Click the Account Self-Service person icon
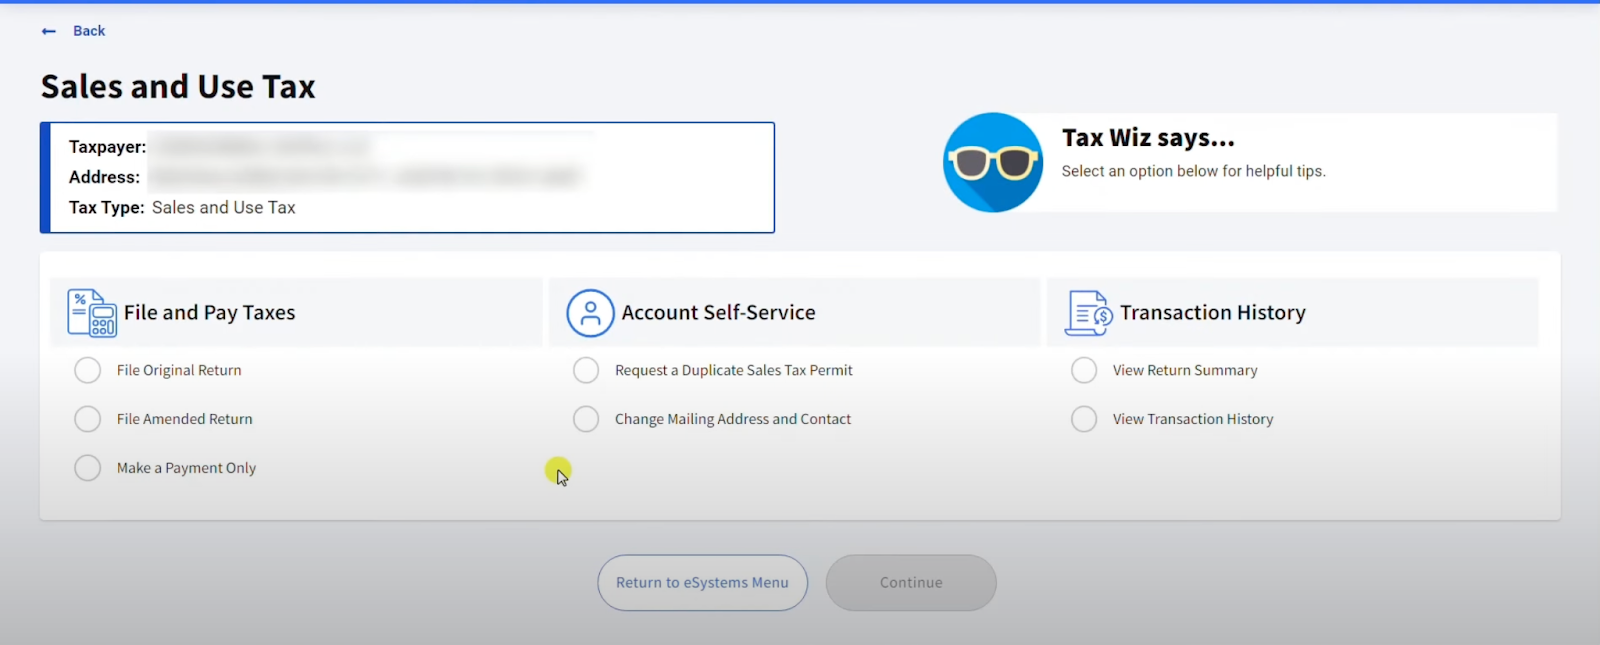This screenshot has height=645, width=1600. click(x=590, y=313)
